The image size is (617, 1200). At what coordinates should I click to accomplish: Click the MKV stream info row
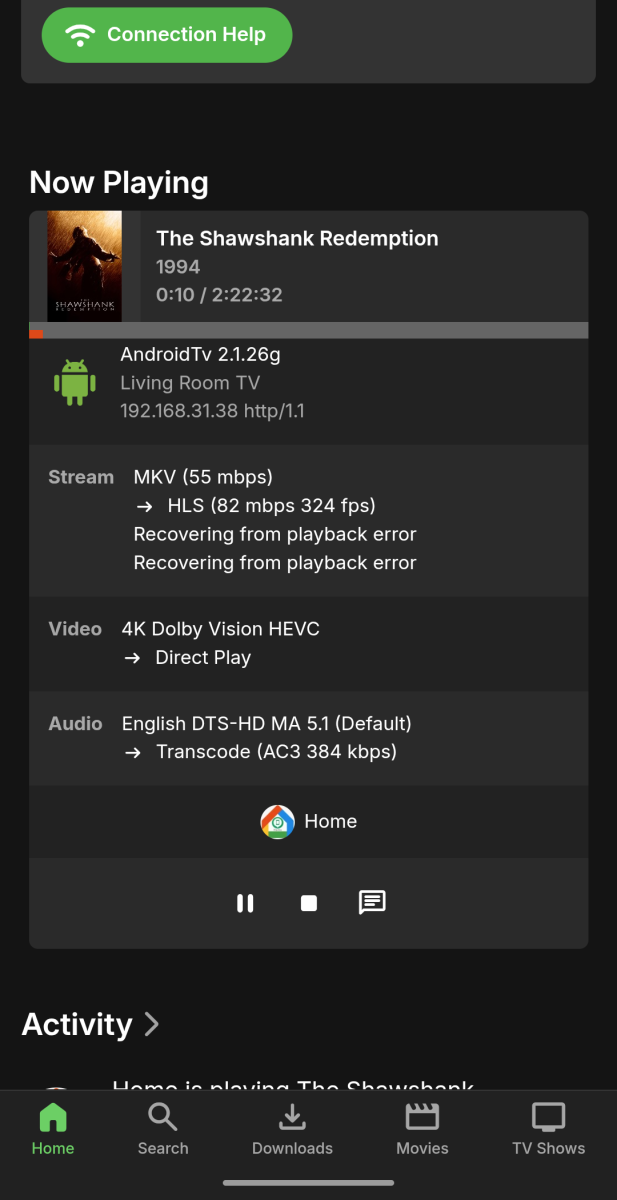point(203,477)
